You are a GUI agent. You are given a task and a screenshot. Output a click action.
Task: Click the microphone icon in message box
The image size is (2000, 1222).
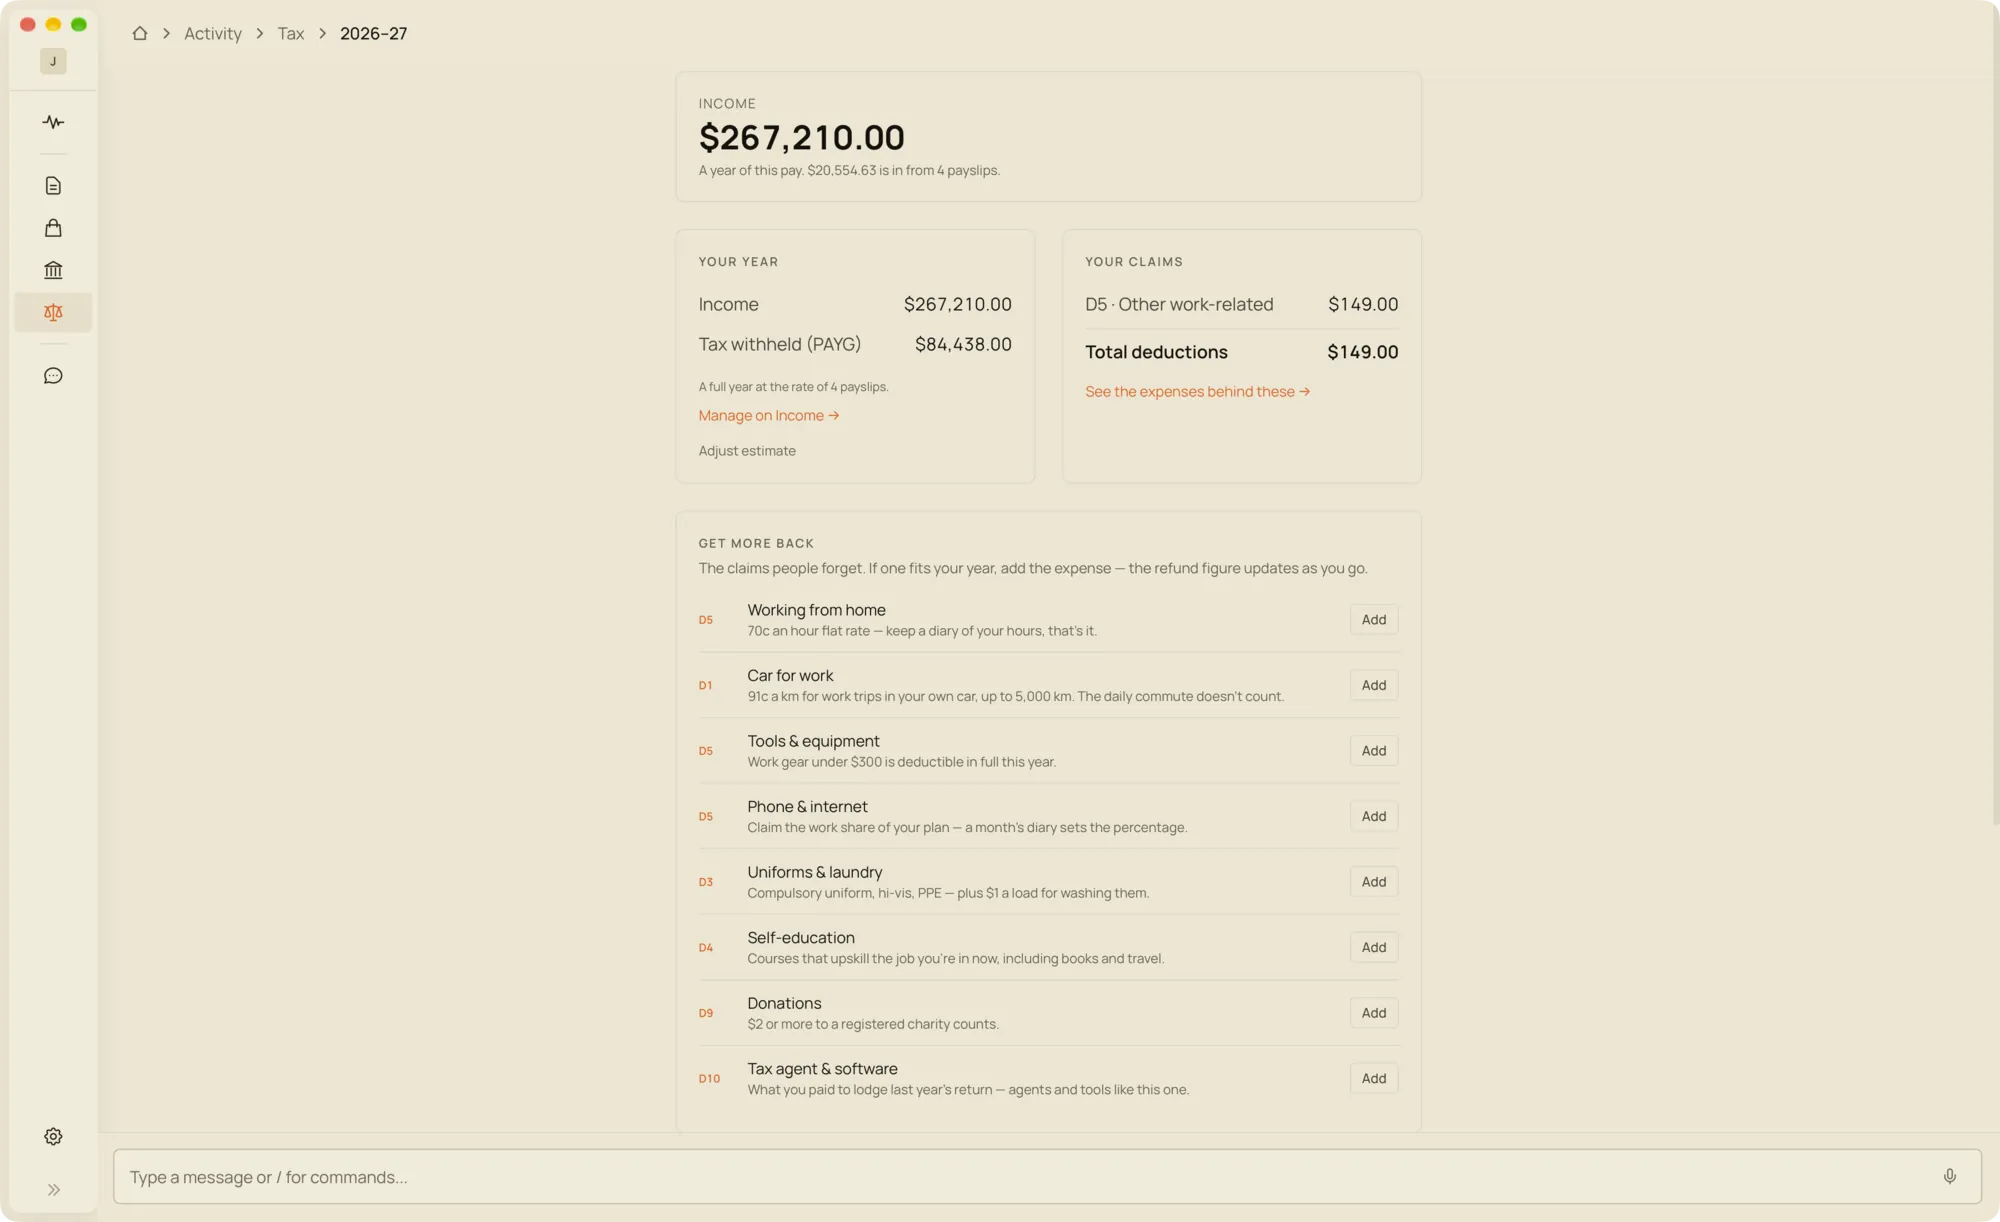tap(1949, 1176)
